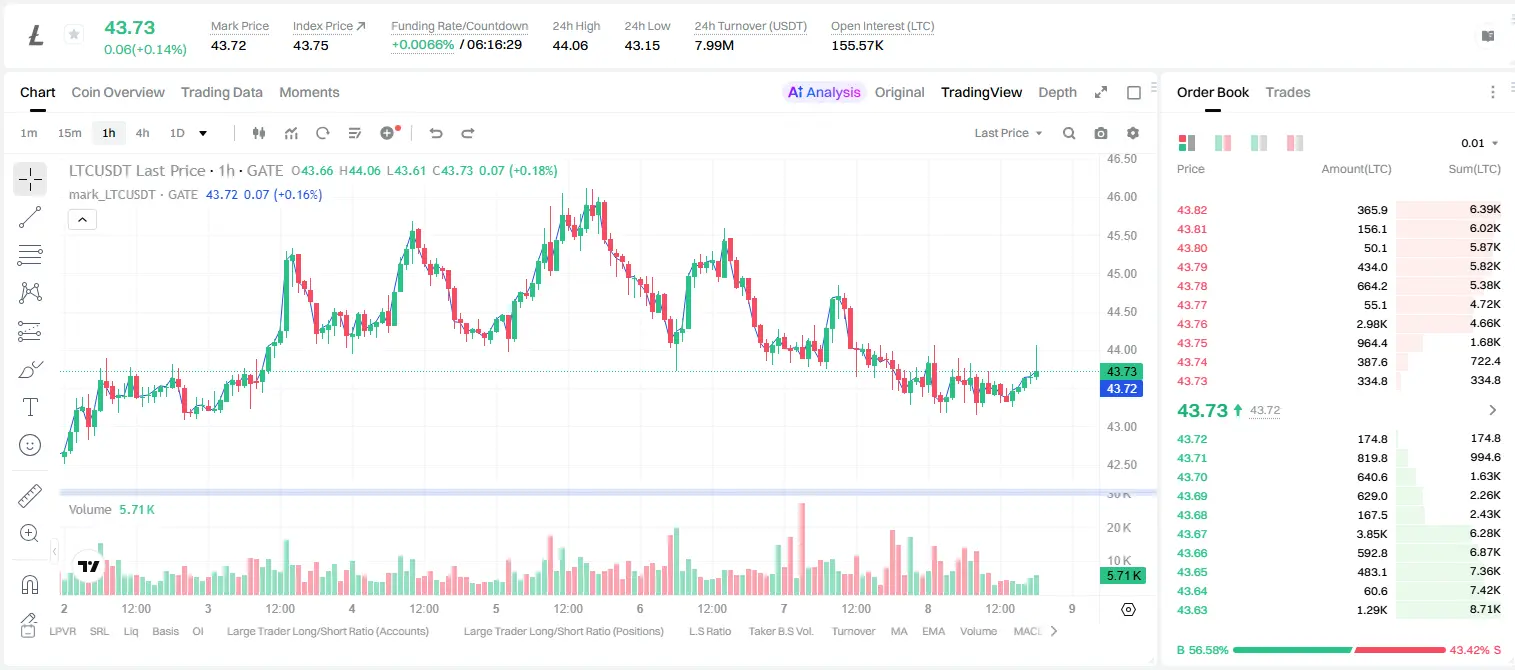Change order book precision 0.01 dropdown
The image size is (1515, 670).
click(x=1480, y=143)
